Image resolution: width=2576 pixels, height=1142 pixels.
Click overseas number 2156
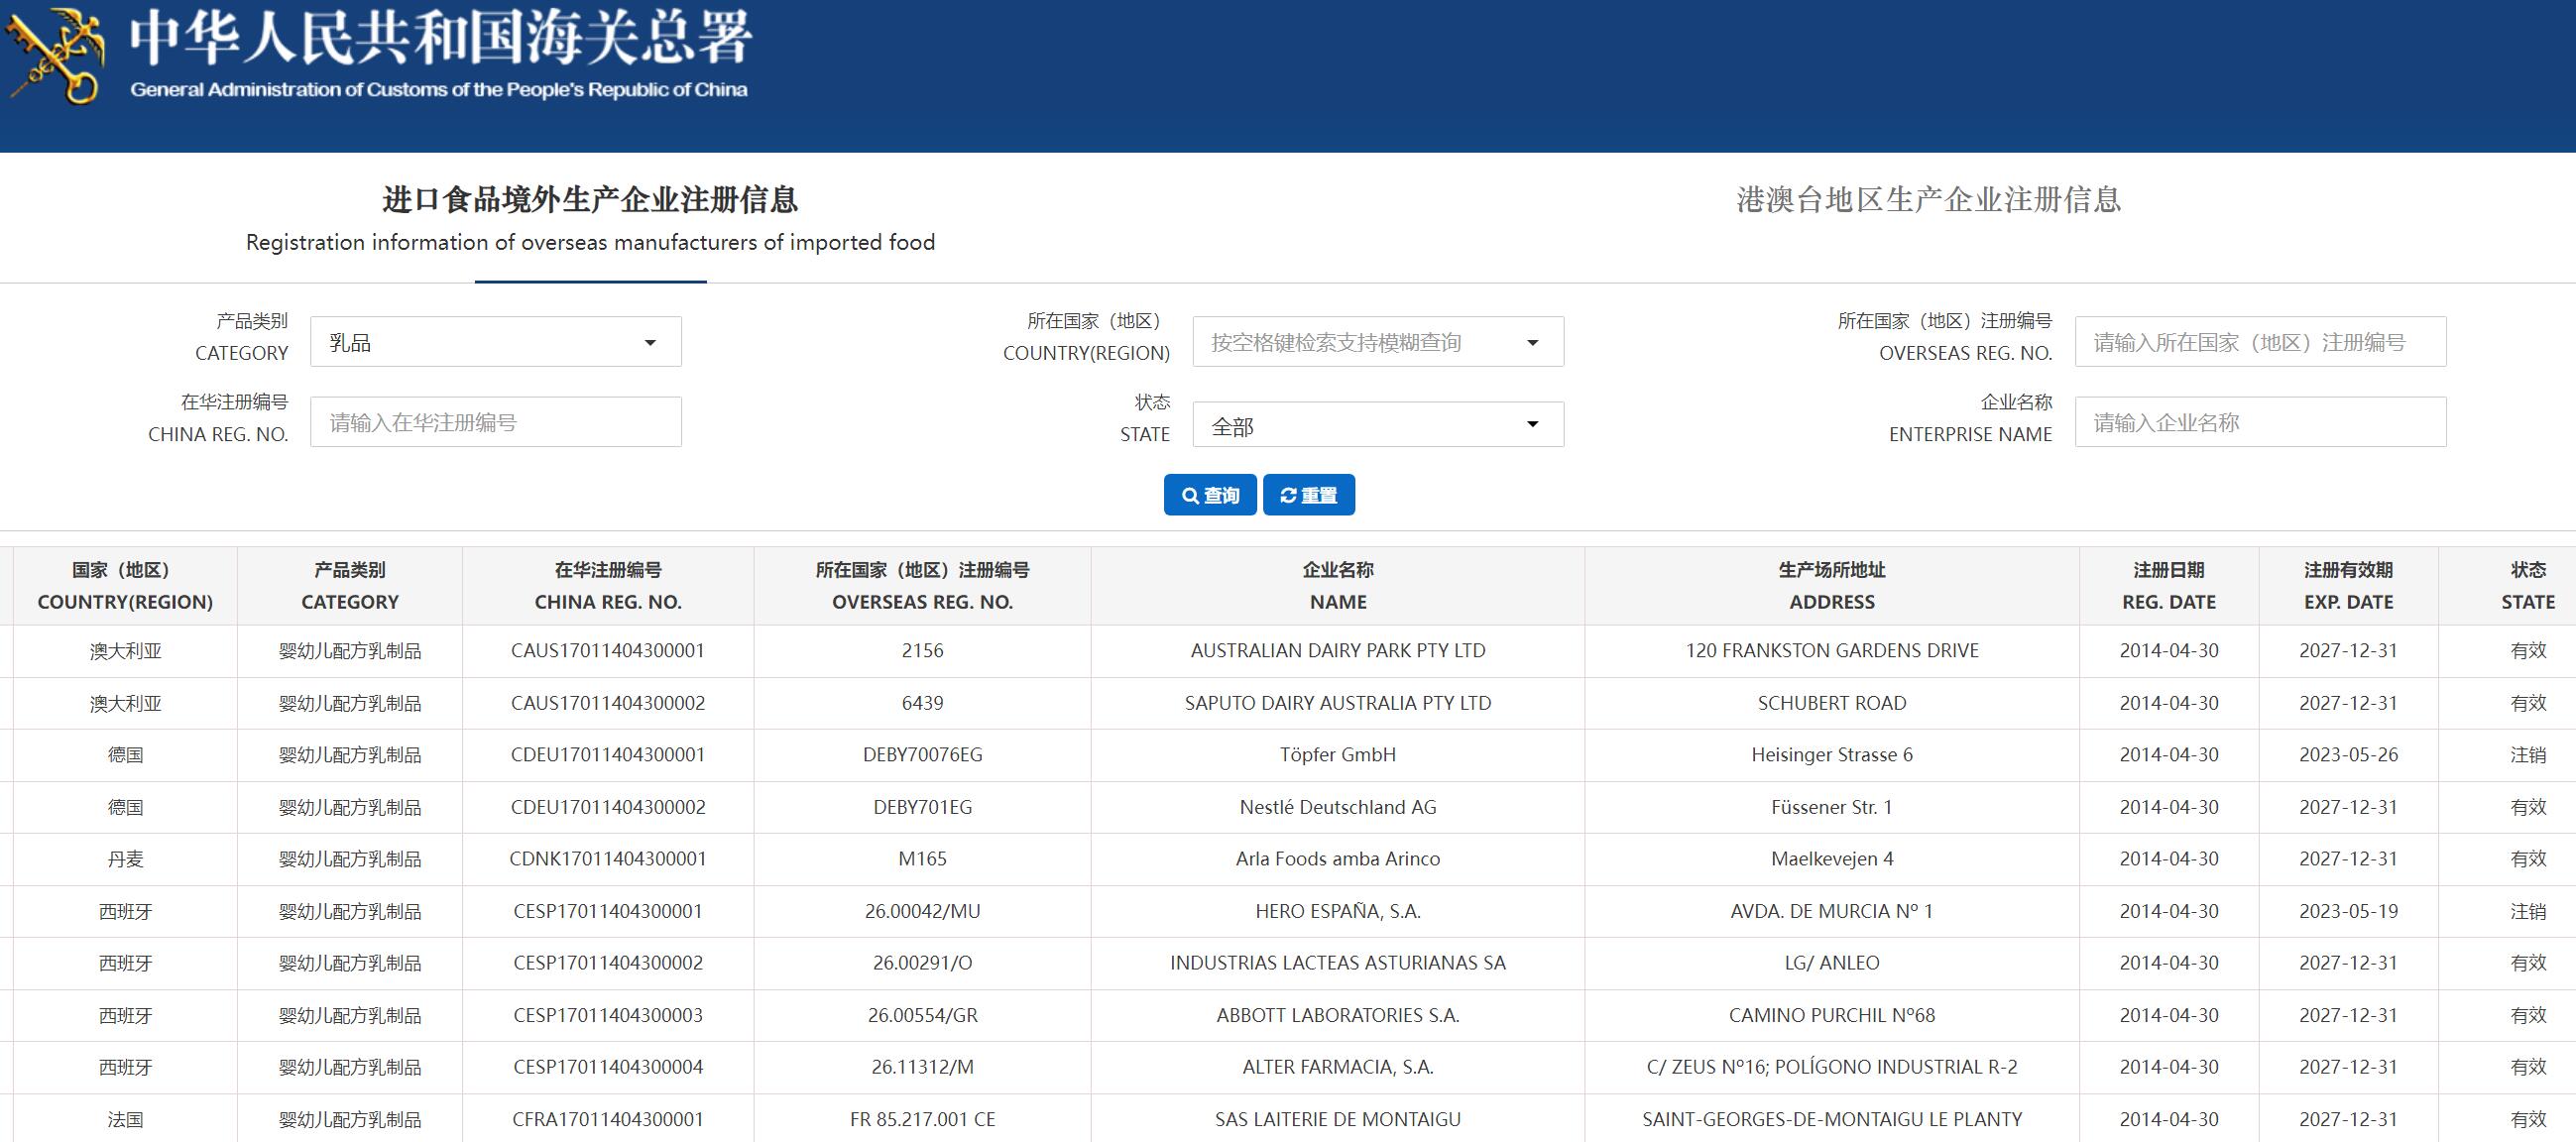[x=922, y=651]
